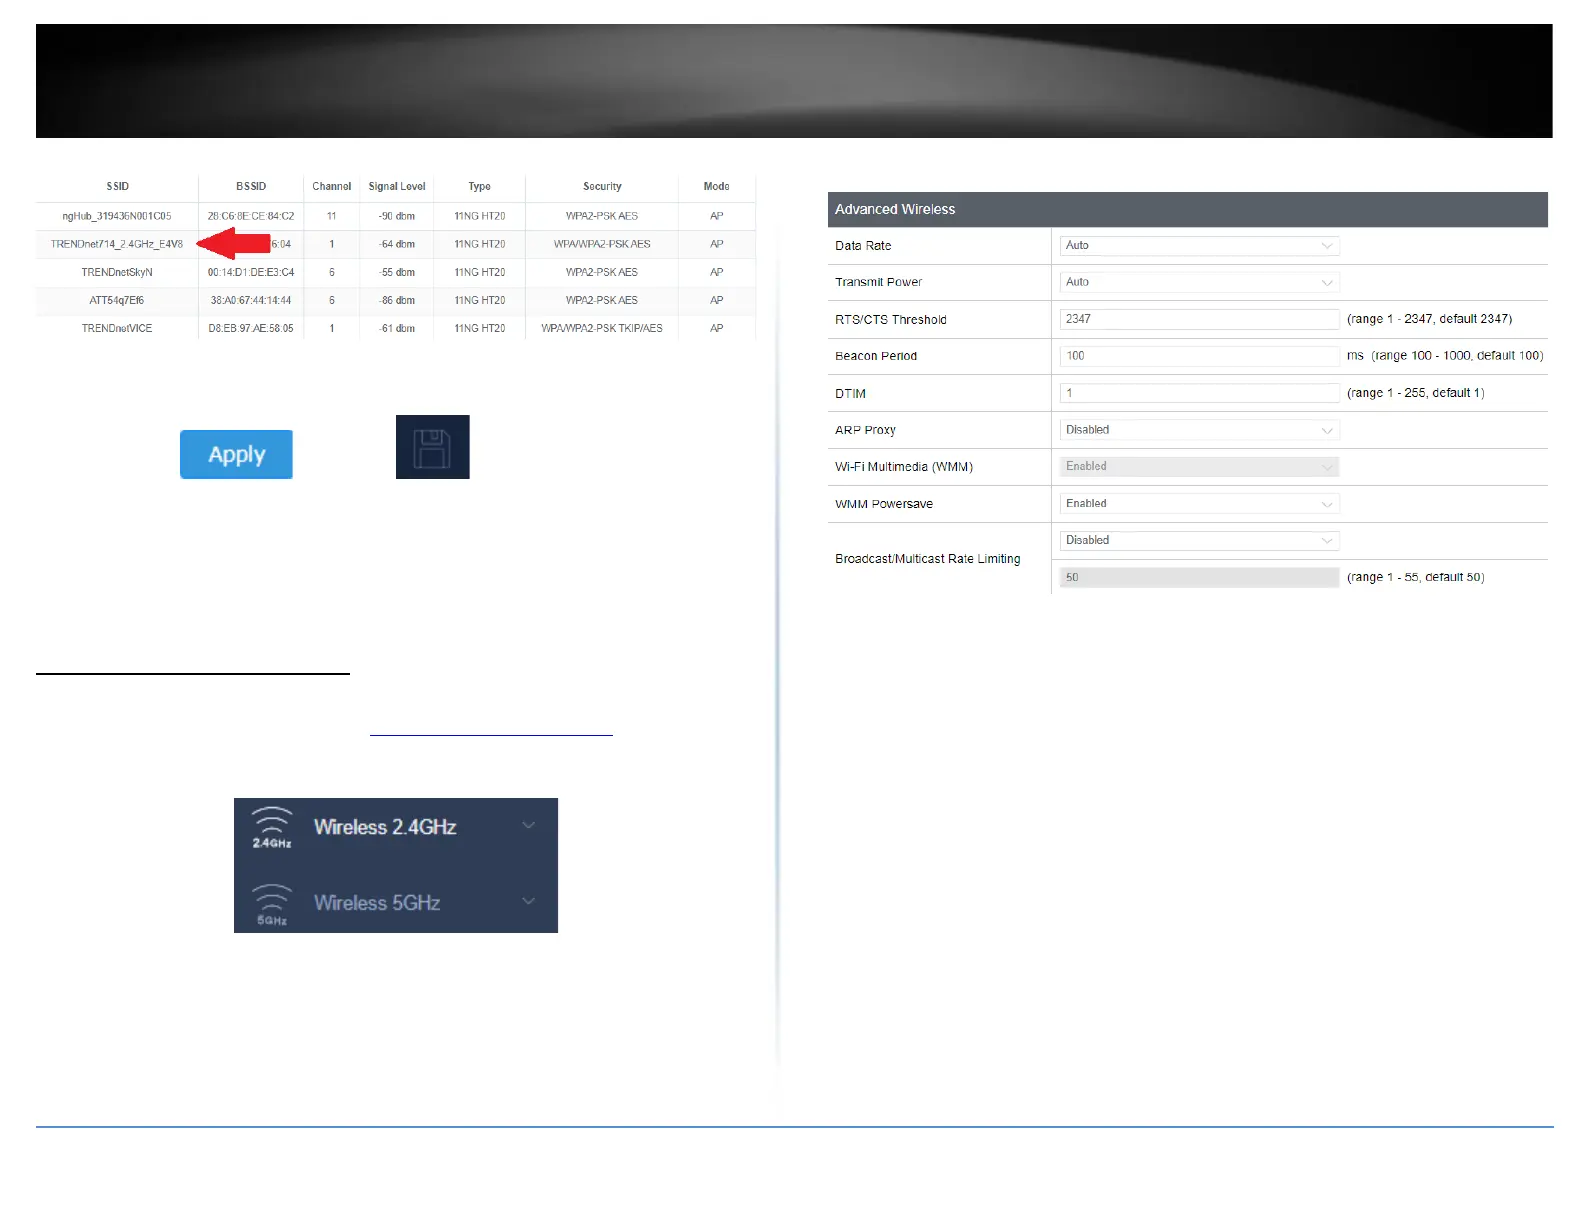
Task: Click BSSID 00:14:D1:DE:E3:C4
Action: pyautogui.click(x=251, y=272)
